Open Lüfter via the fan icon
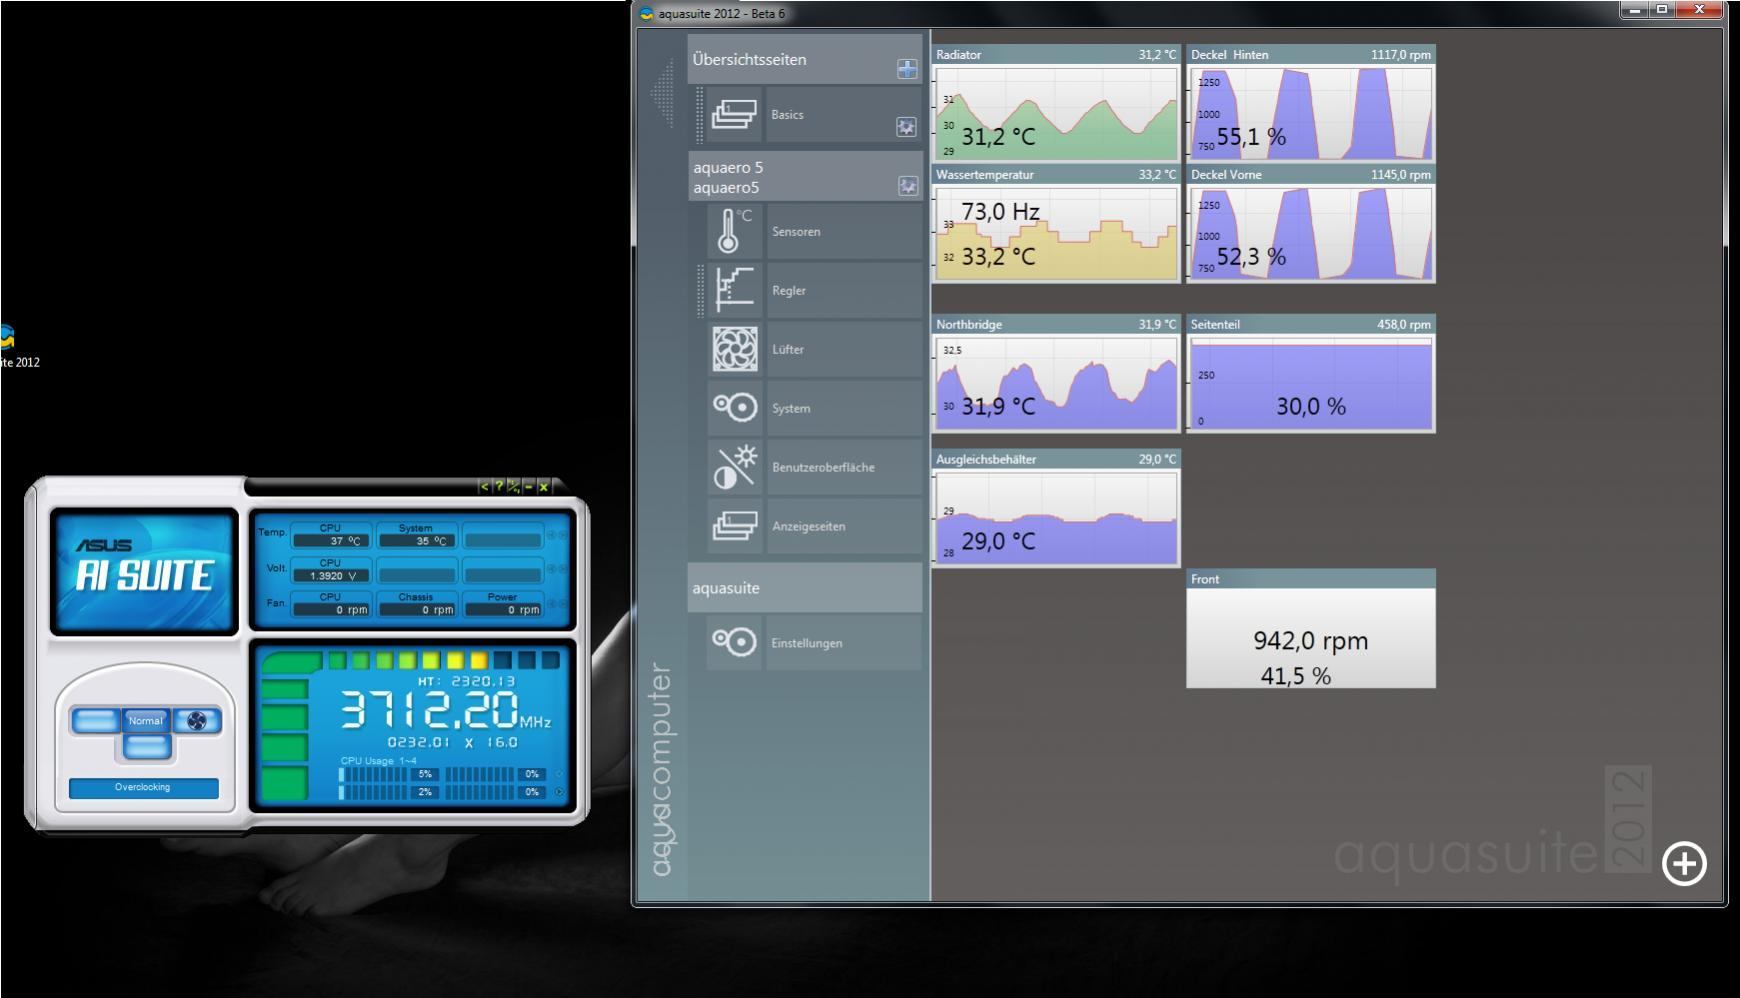Viewport: 1740px width, 998px height. click(734, 349)
